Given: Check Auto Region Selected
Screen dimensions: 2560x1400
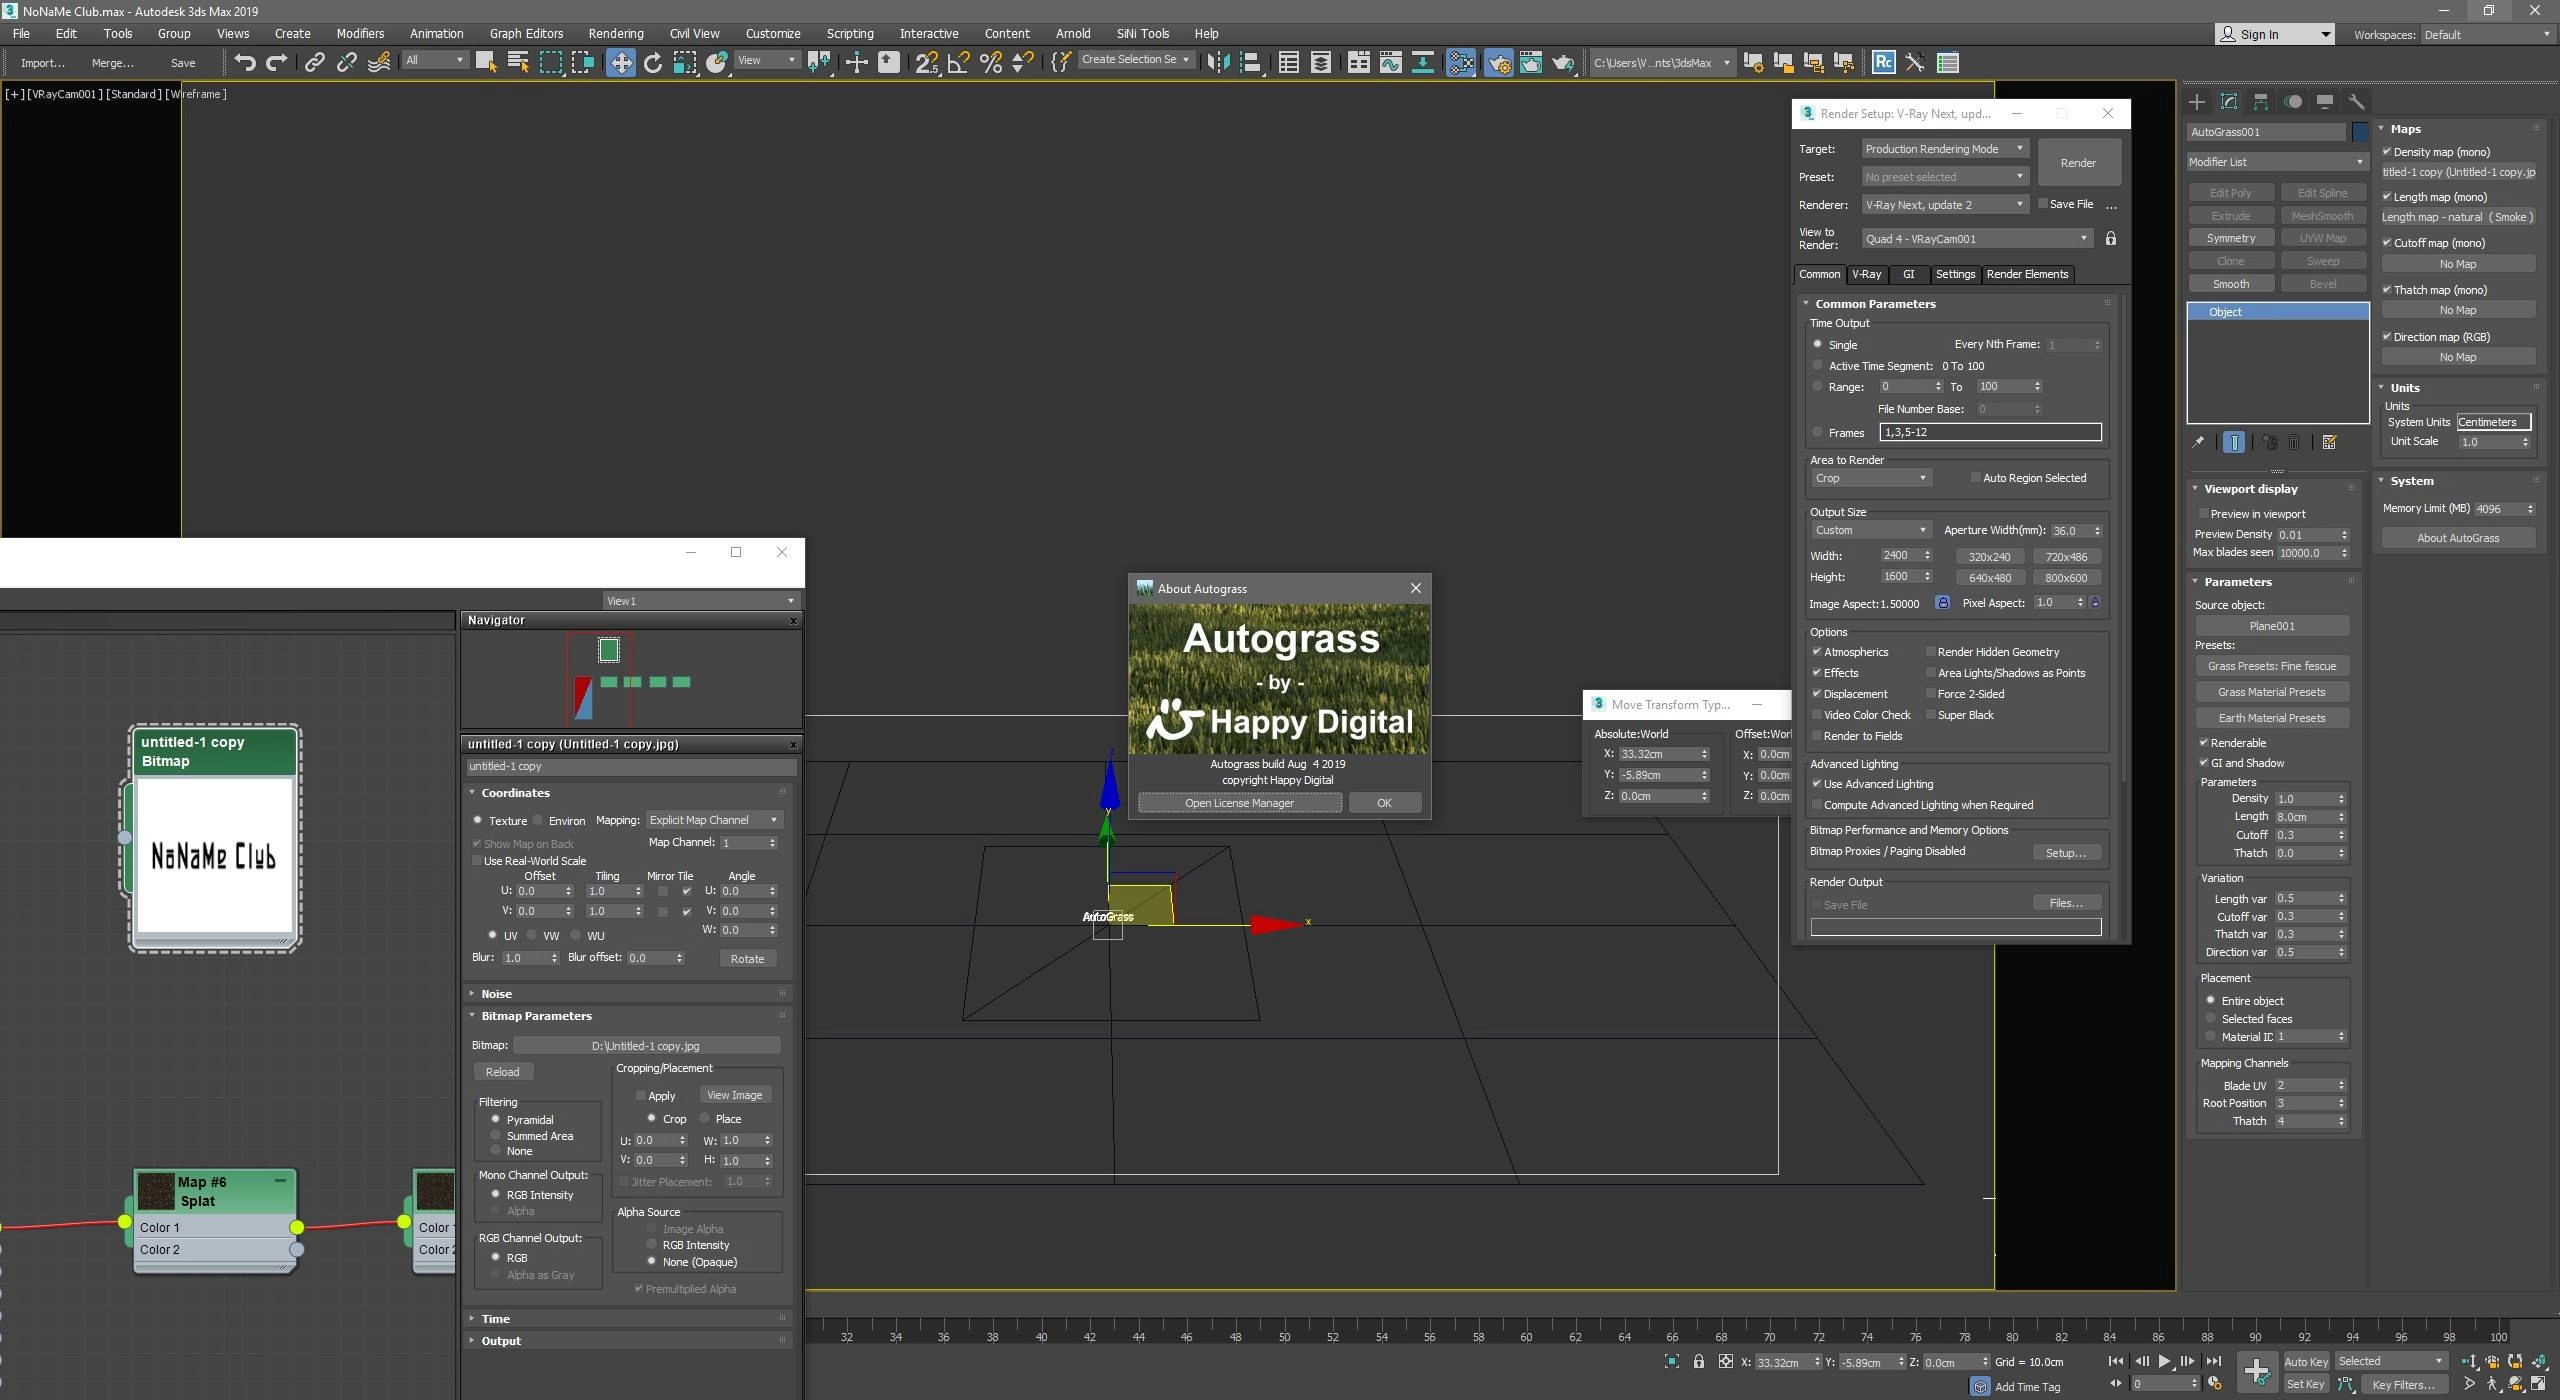Looking at the screenshot, I should [1976, 478].
